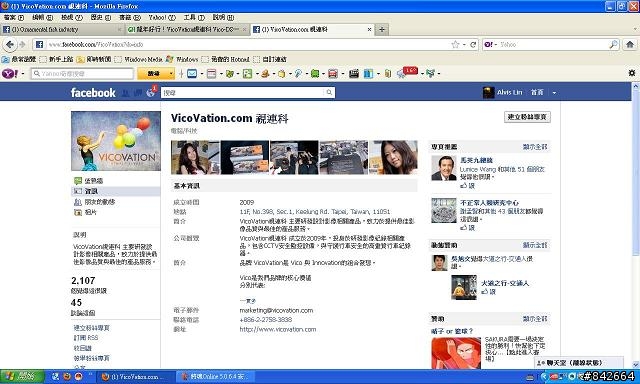
Task: Click Yahoo toolbar search input field
Action: [82, 73]
